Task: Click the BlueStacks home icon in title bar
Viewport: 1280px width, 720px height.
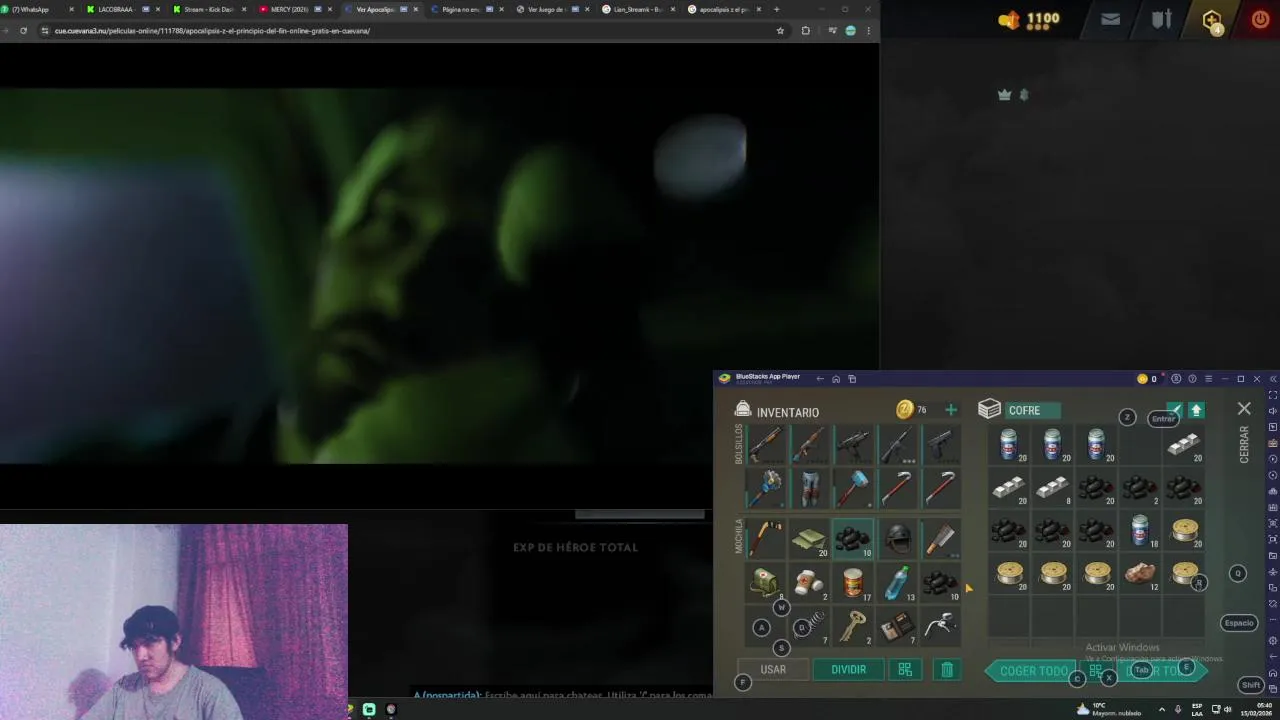Action: (836, 379)
